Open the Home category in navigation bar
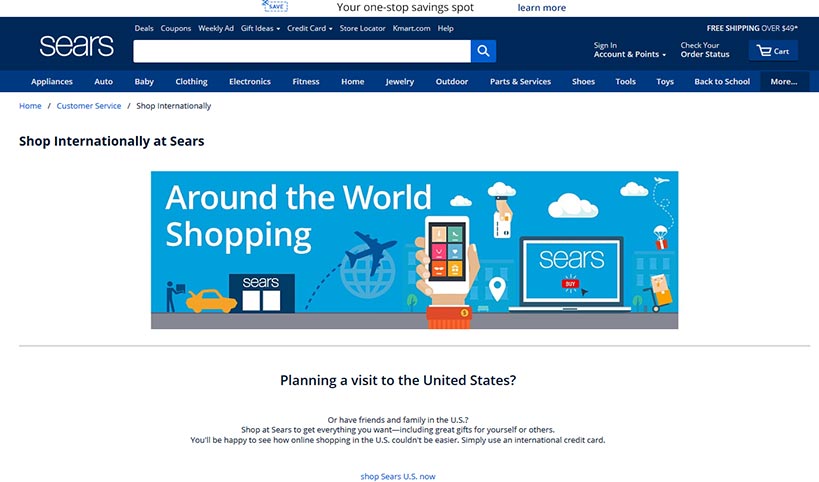Image resolution: width=819 pixels, height=482 pixels. (353, 81)
